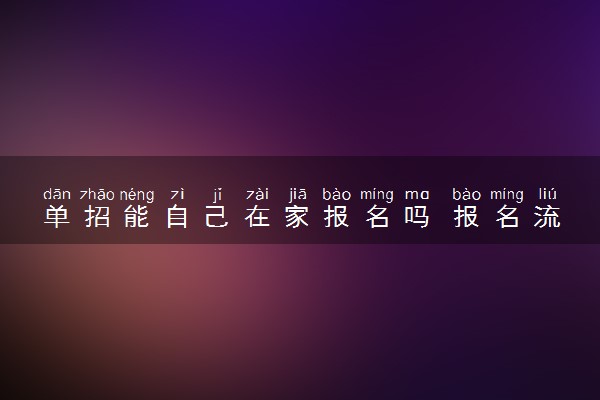Select the pinyin label jǐ

(217, 195)
